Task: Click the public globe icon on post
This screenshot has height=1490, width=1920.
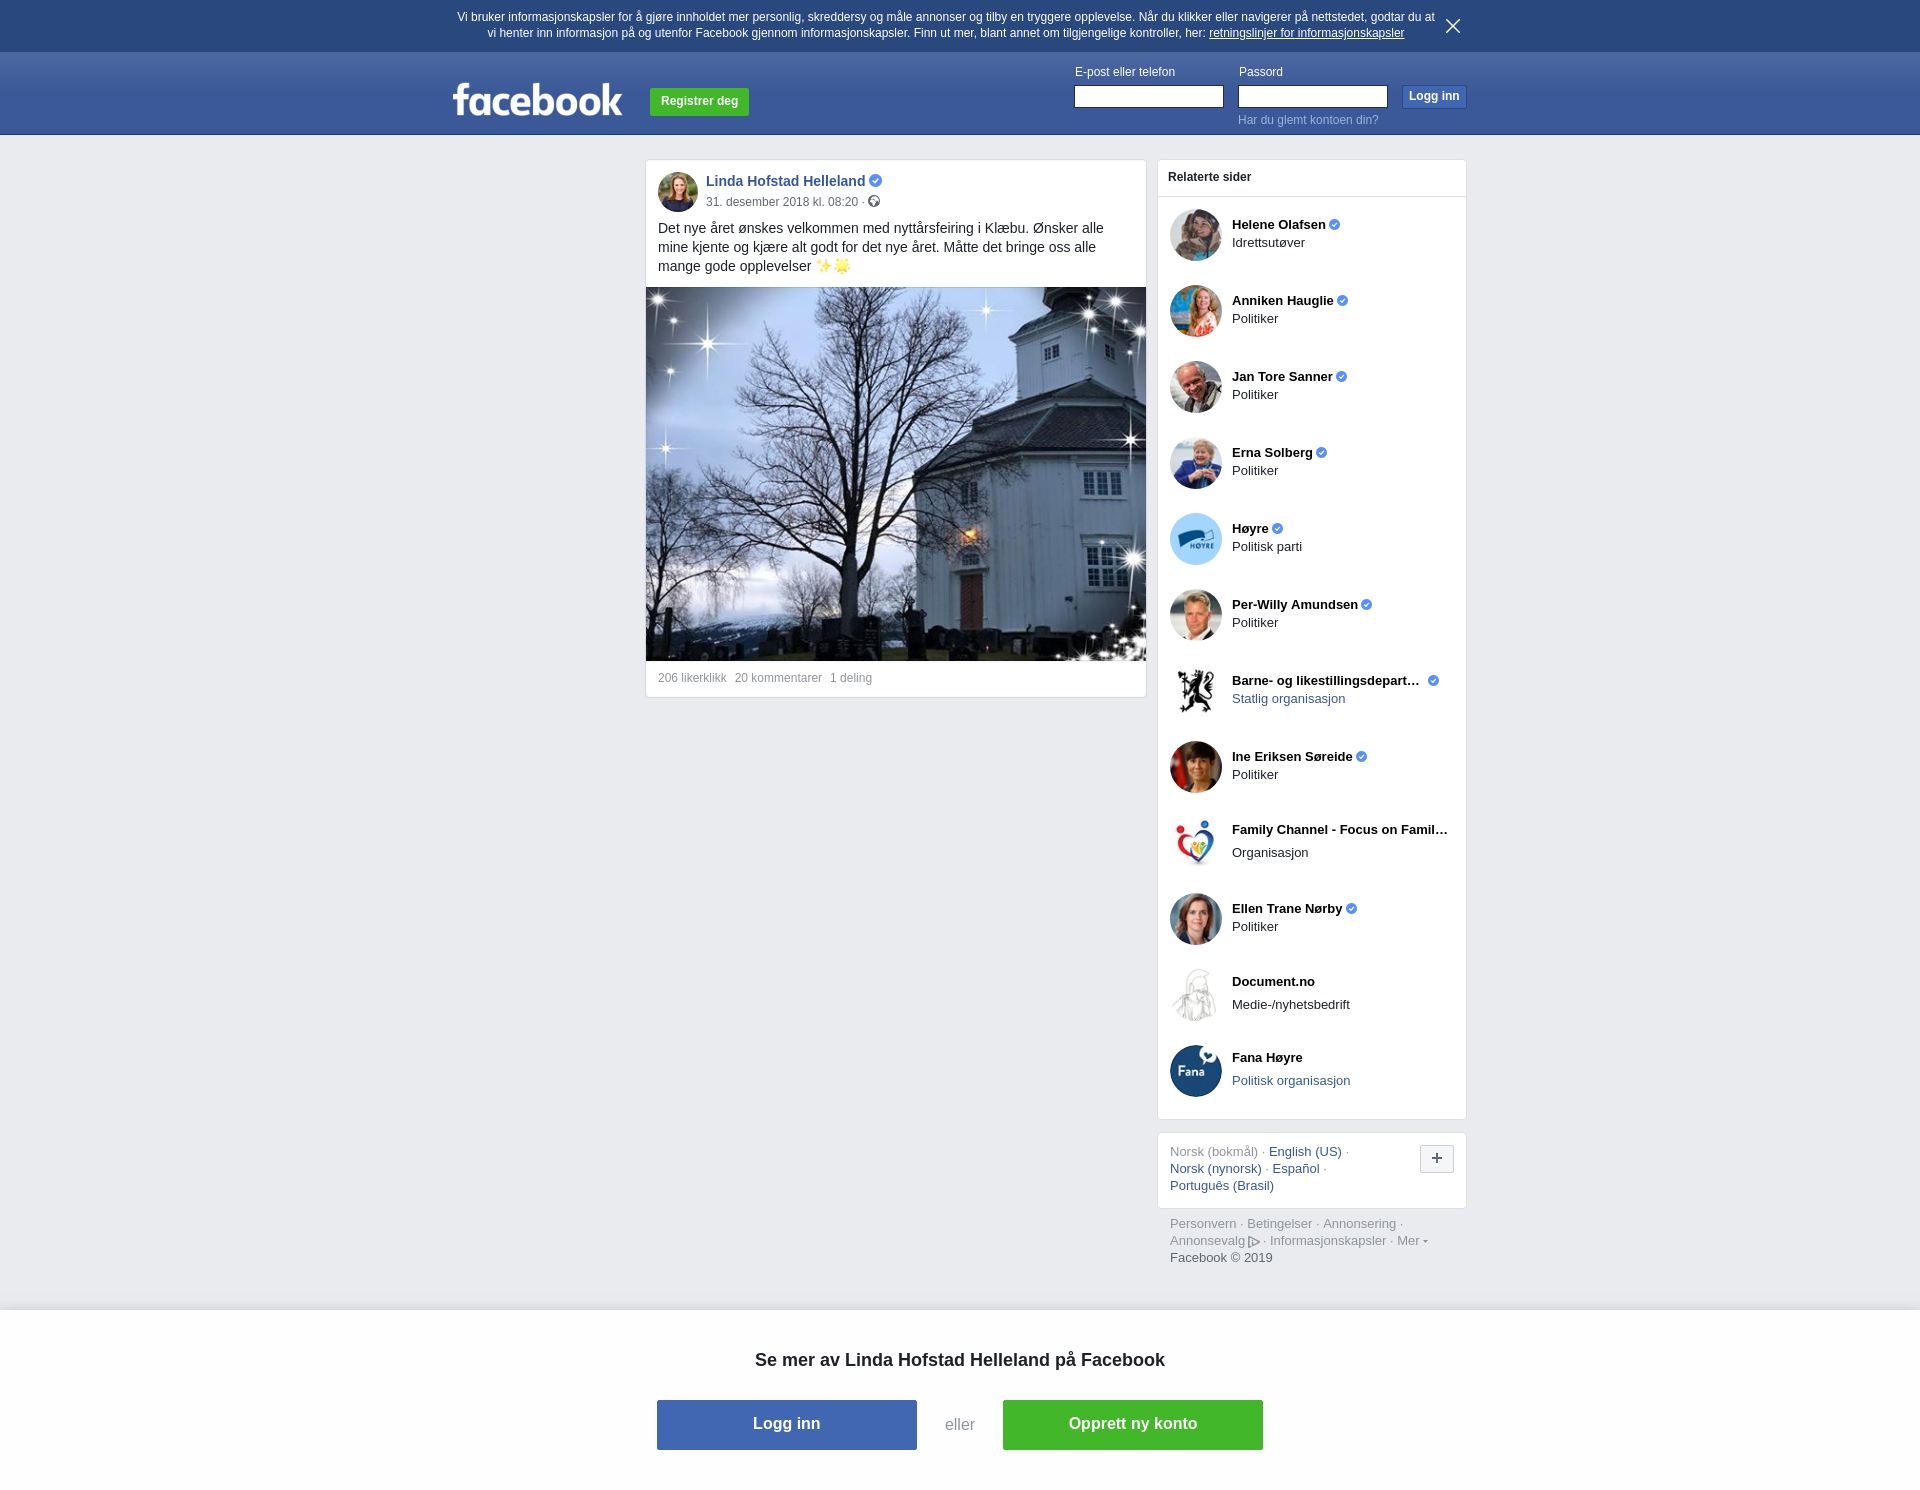Action: [x=874, y=202]
